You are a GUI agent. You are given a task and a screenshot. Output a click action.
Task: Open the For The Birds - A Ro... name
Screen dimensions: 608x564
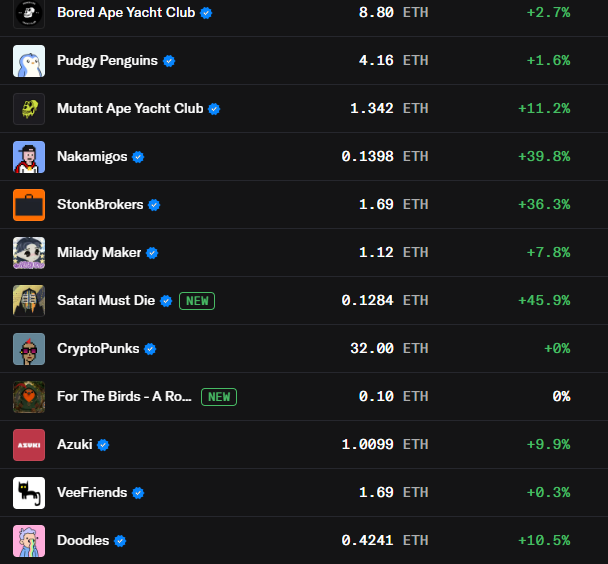(124, 397)
